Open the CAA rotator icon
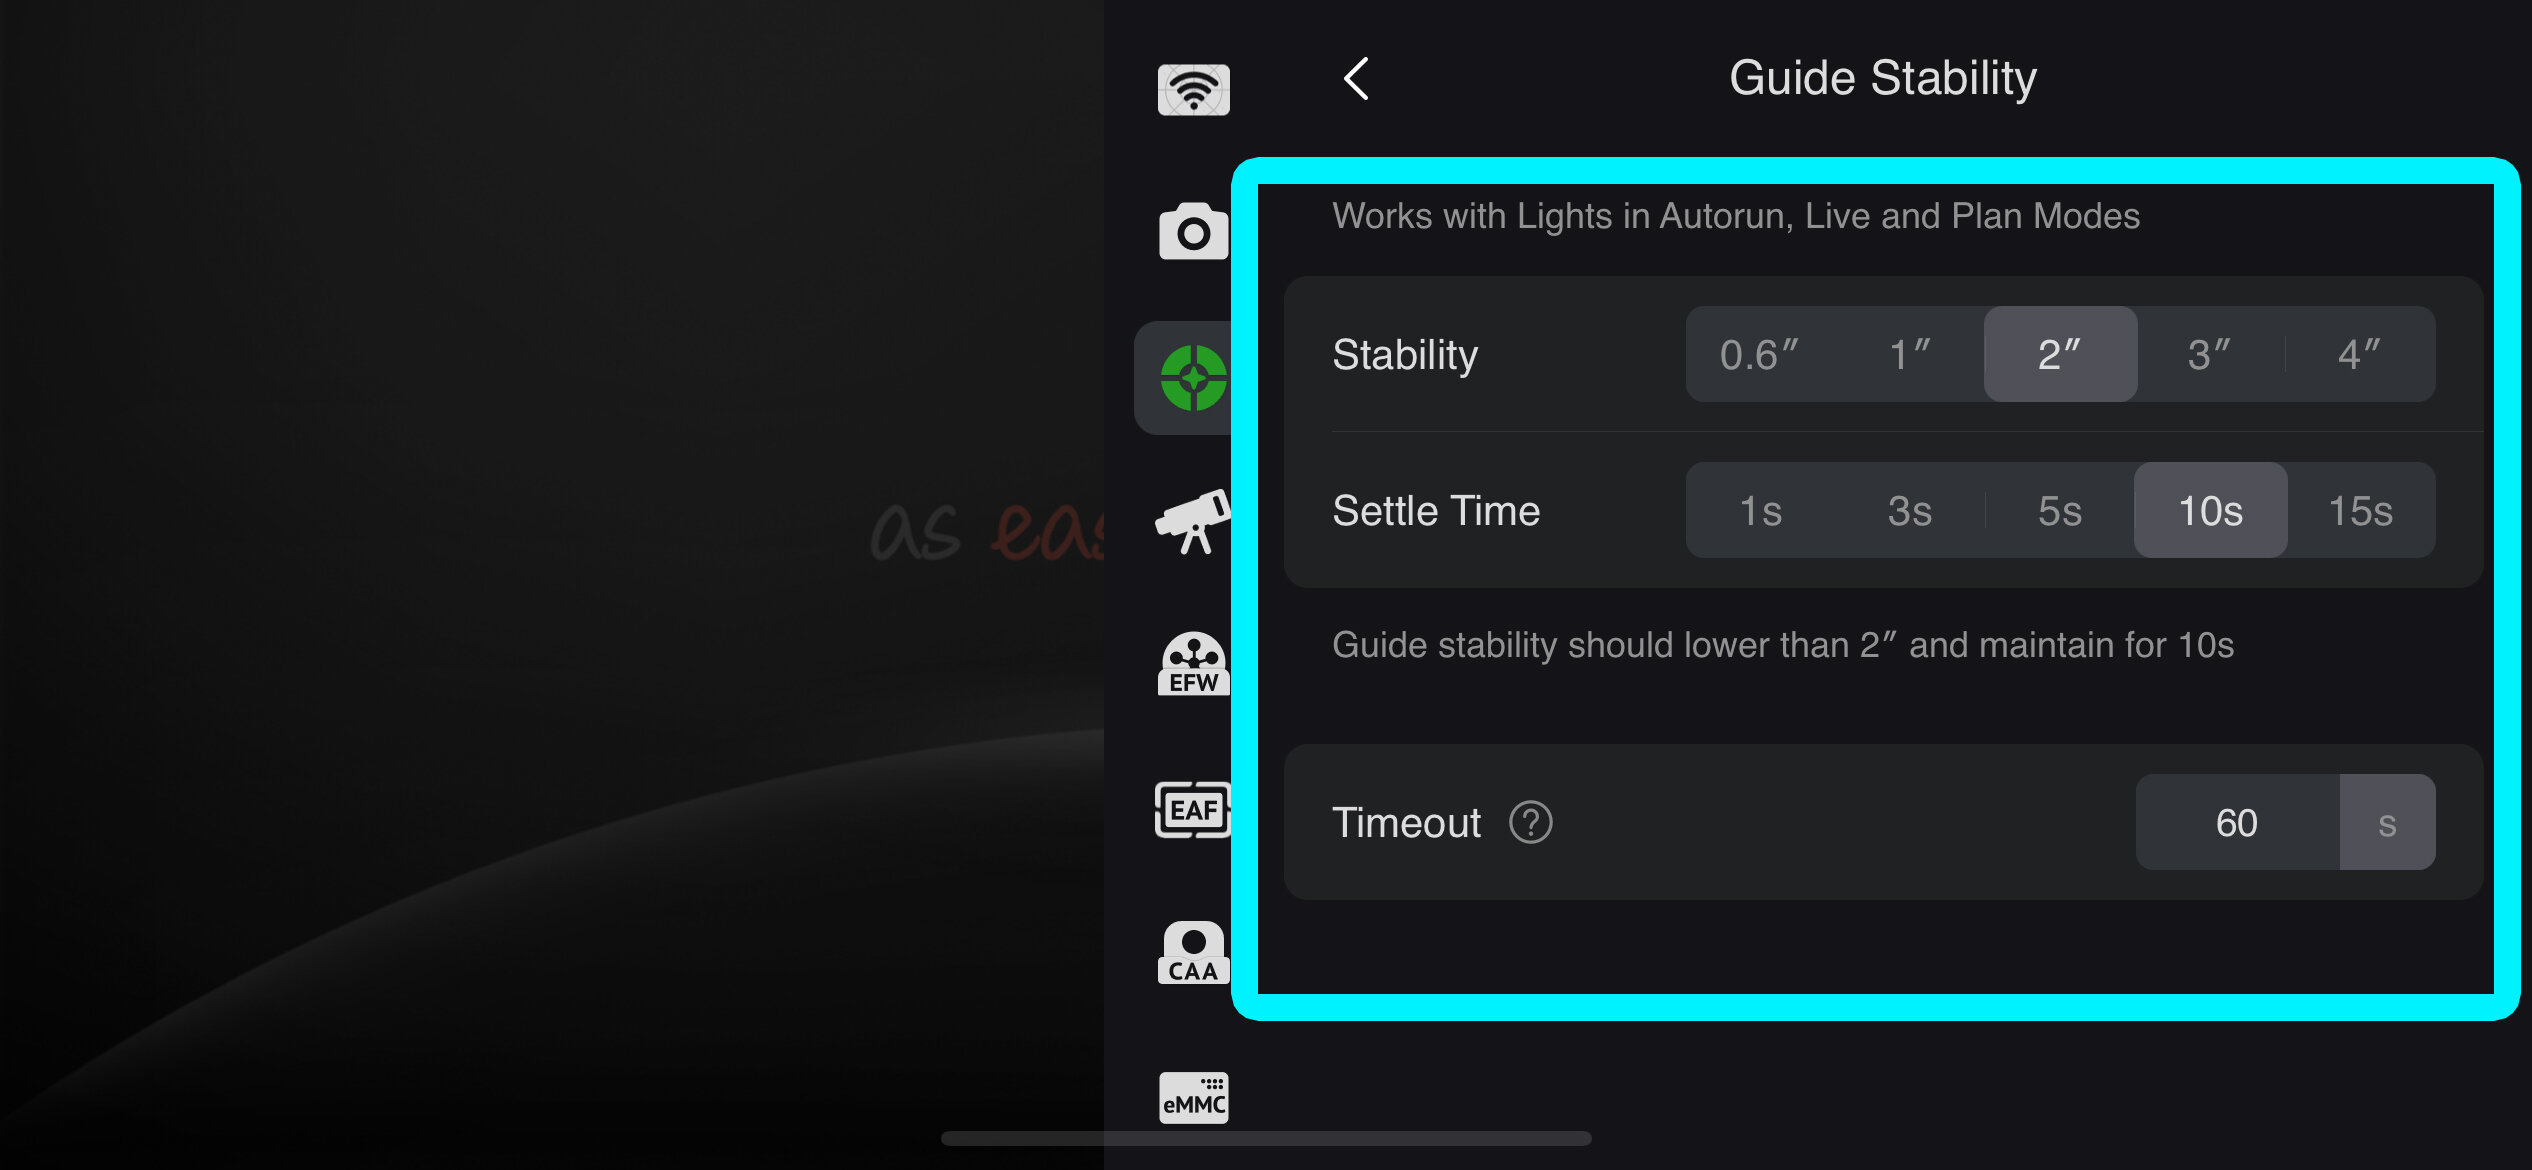Image resolution: width=2532 pixels, height=1170 pixels. [1193, 953]
